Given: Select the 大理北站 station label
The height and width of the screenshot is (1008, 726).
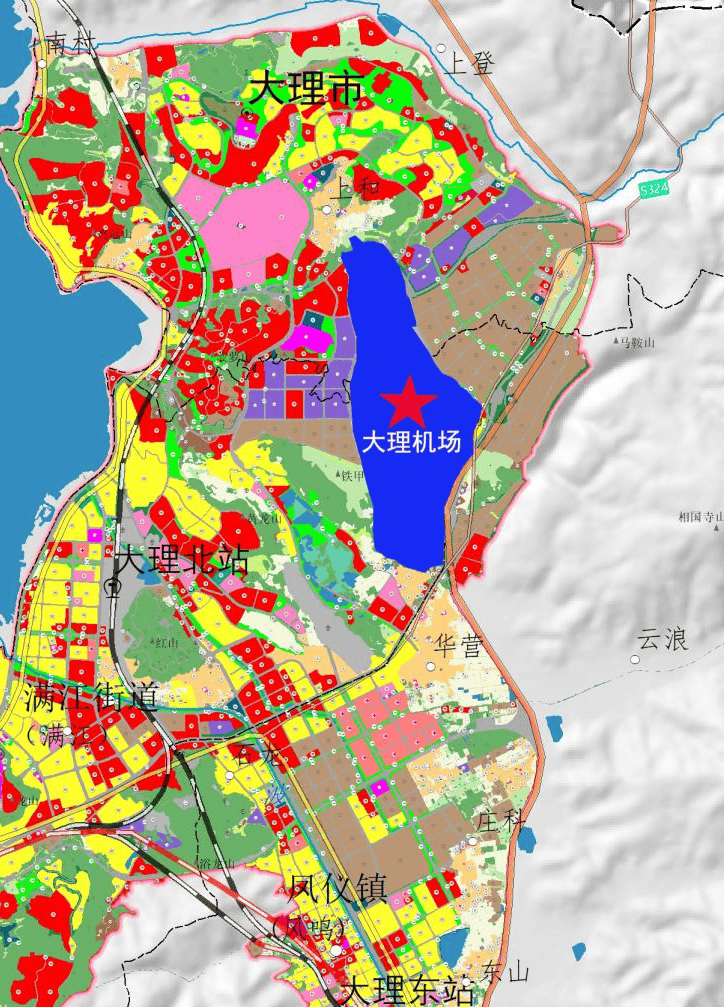Looking at the screenshot, I should (183, 559).
